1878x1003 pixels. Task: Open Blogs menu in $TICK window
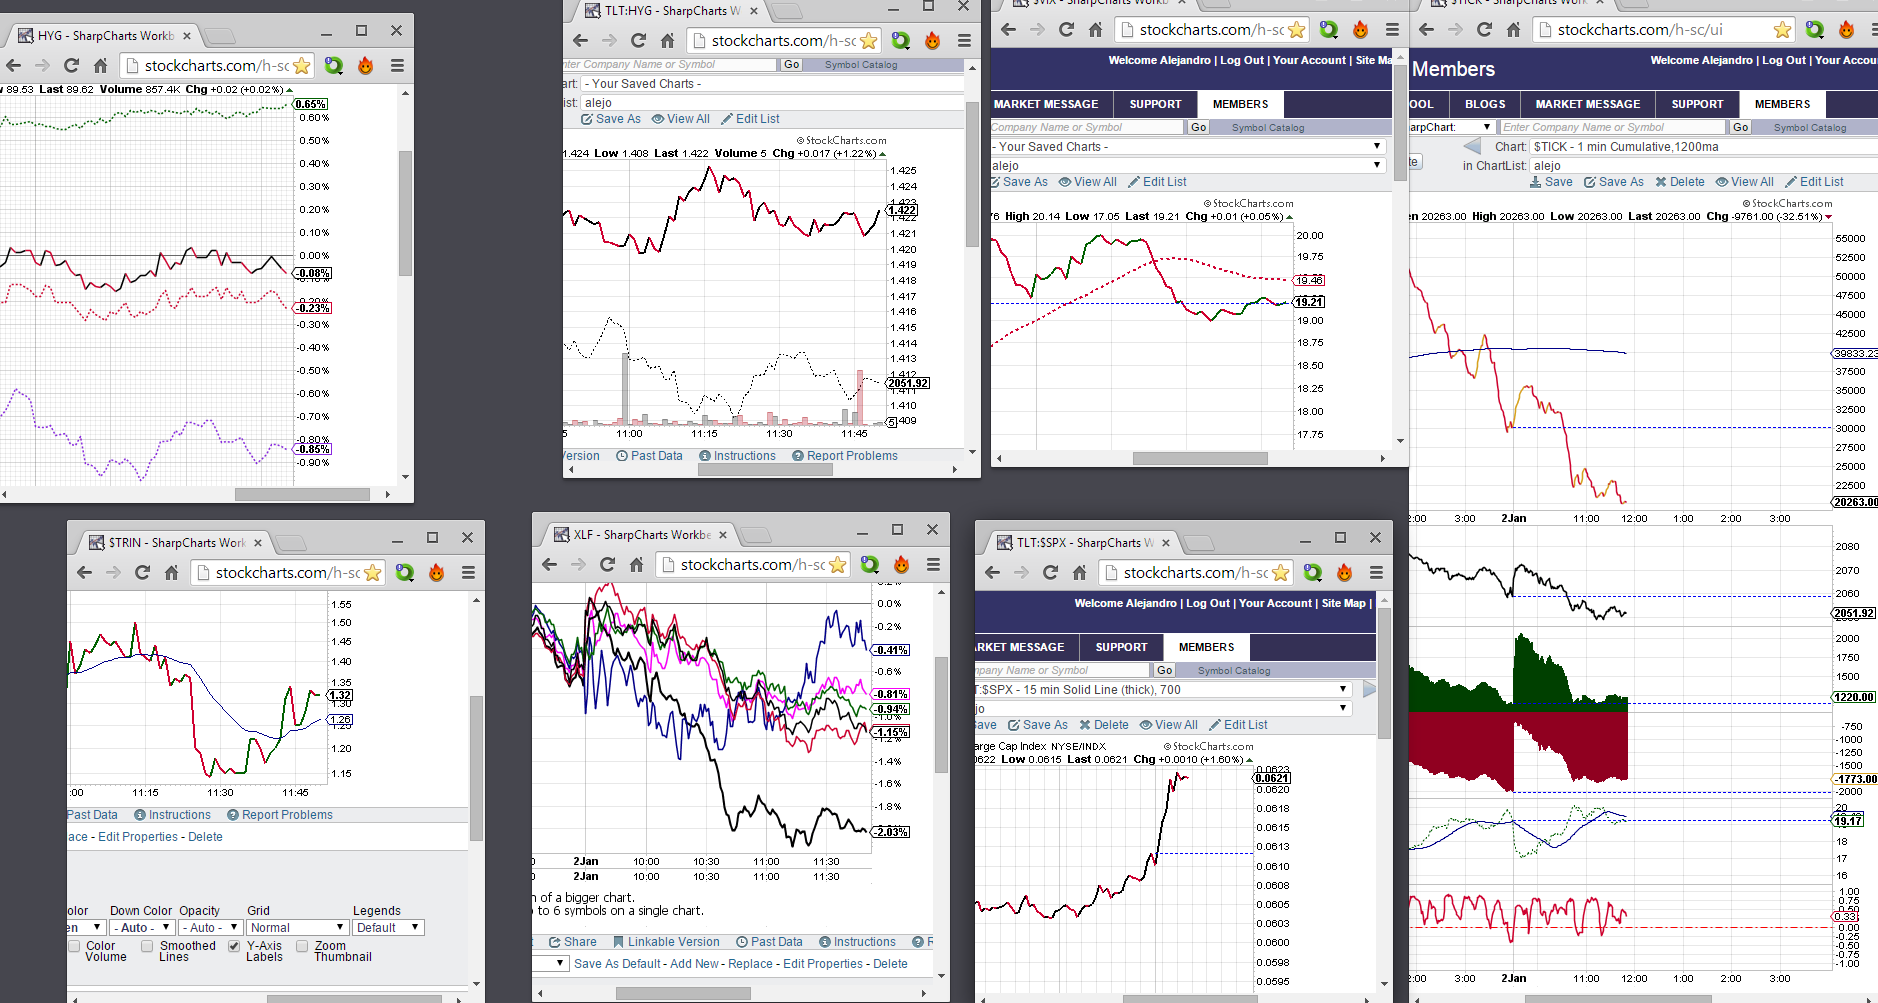1485,104
